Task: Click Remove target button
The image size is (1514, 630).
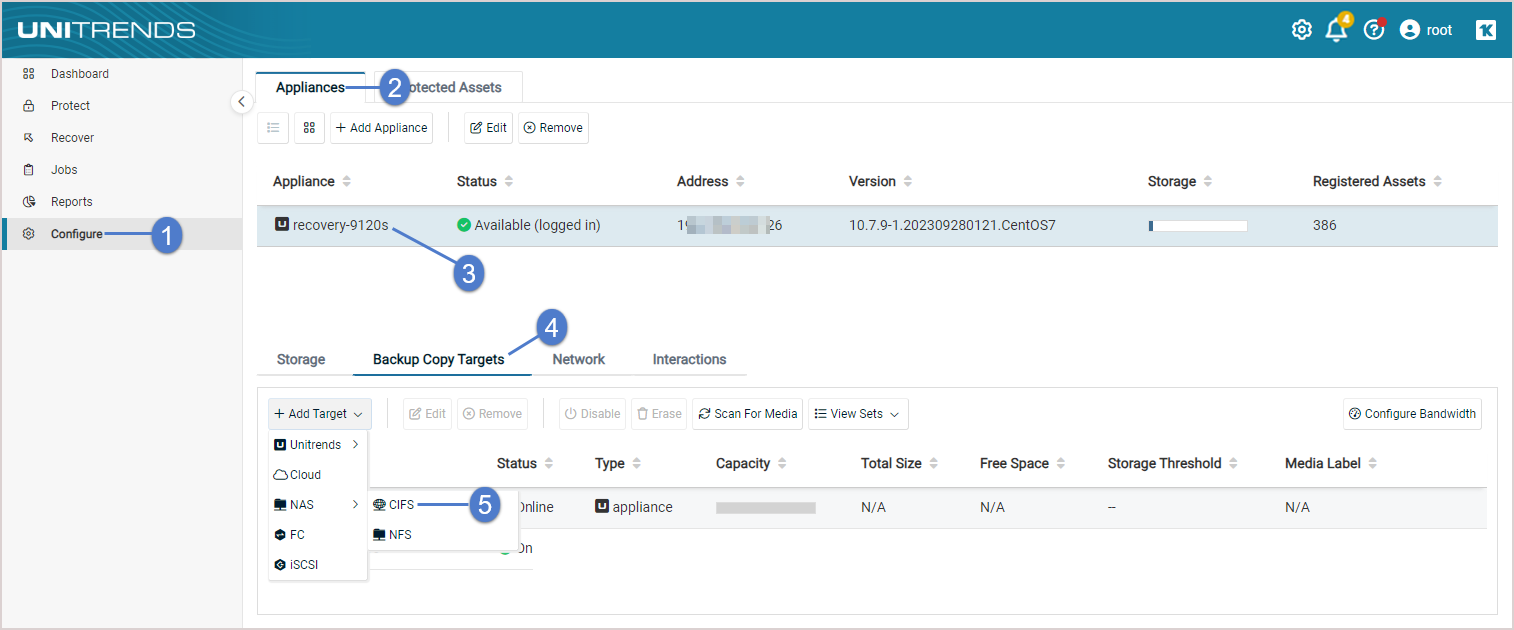Action: coord(493,414)
